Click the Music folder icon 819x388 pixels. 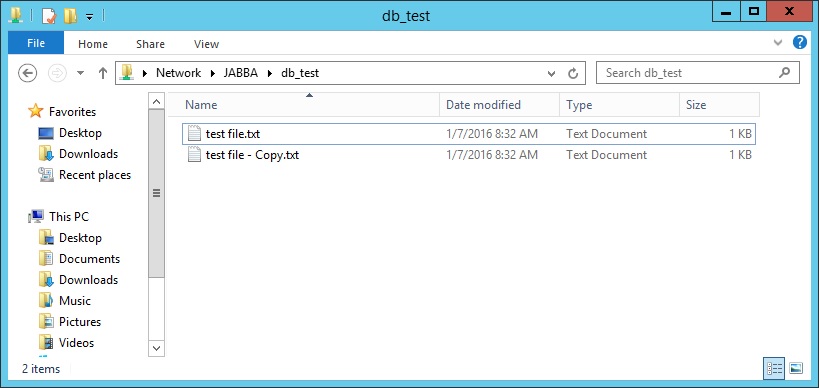[46, 300]
